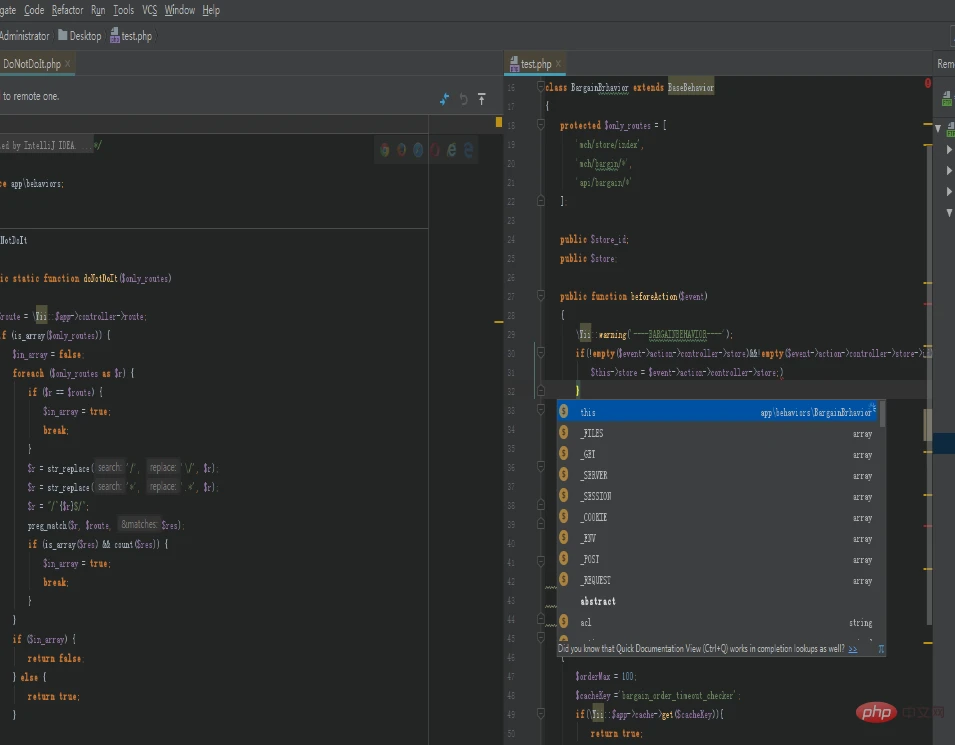
Task: Collapse the BargainBehavior class fold marker
Action: (541, 88)
